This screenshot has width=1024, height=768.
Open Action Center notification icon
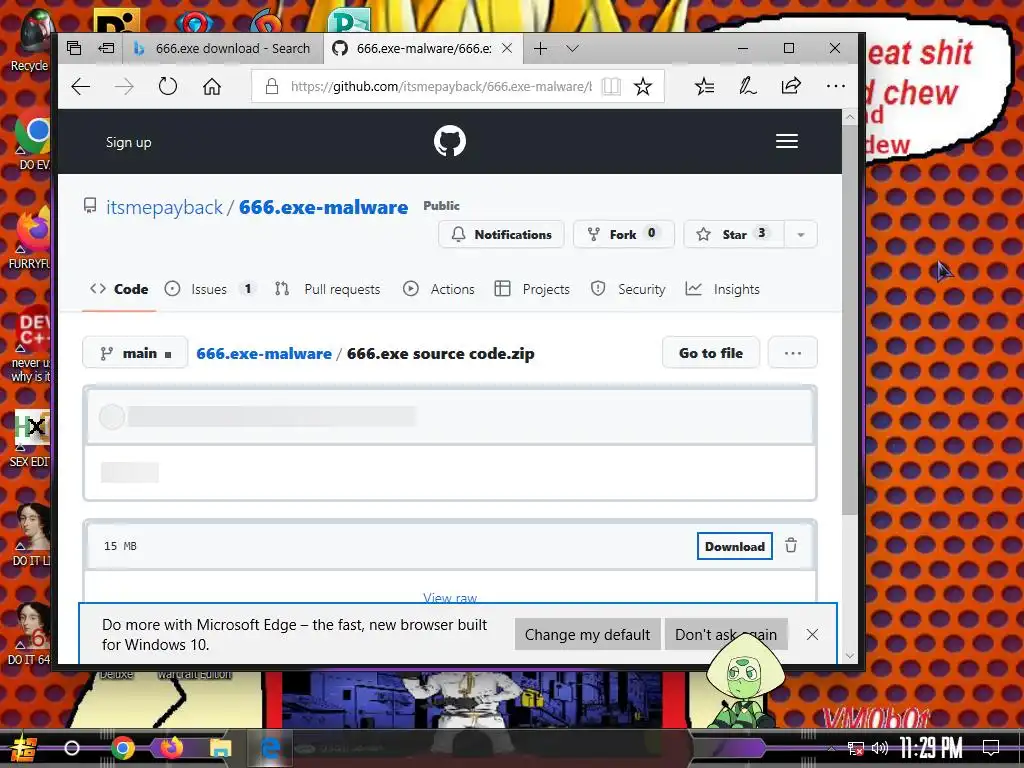click(x=991, y=748)
